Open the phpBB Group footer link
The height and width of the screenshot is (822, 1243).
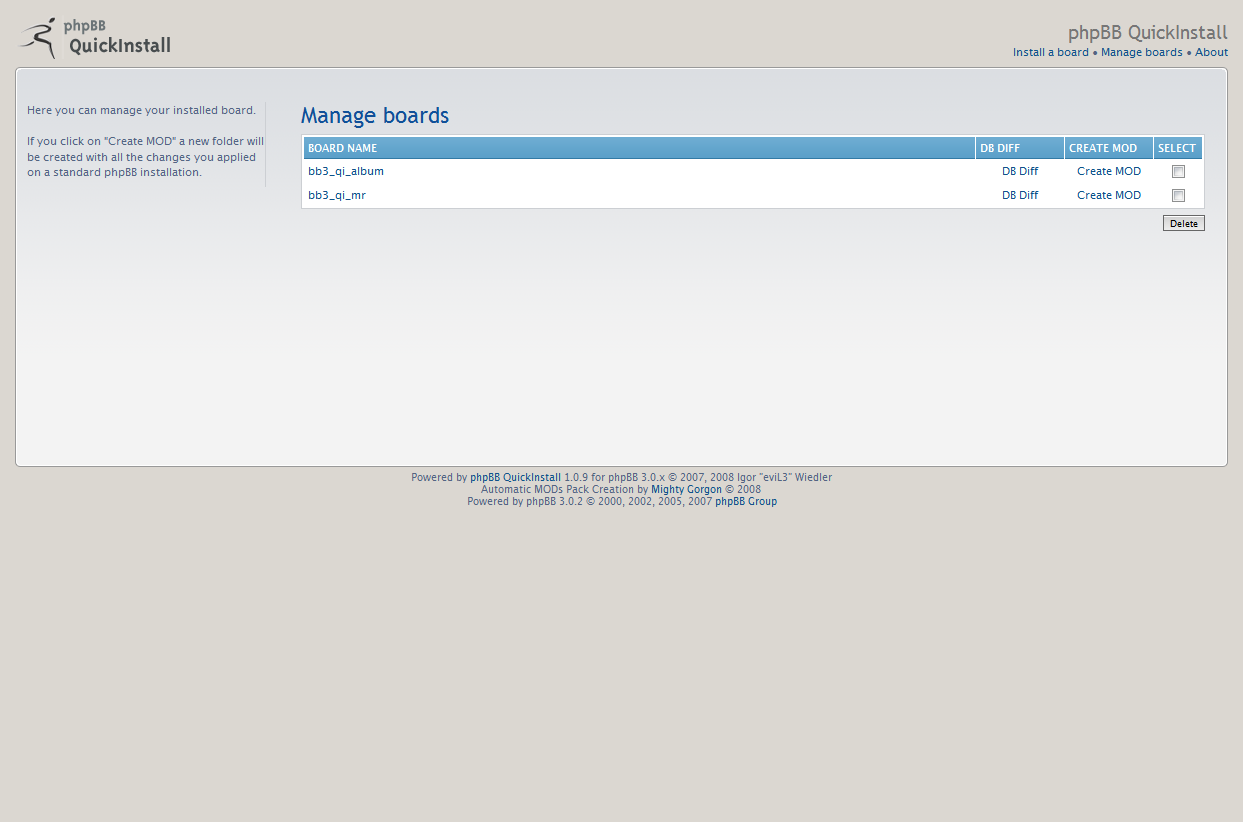tap(746, 501)
